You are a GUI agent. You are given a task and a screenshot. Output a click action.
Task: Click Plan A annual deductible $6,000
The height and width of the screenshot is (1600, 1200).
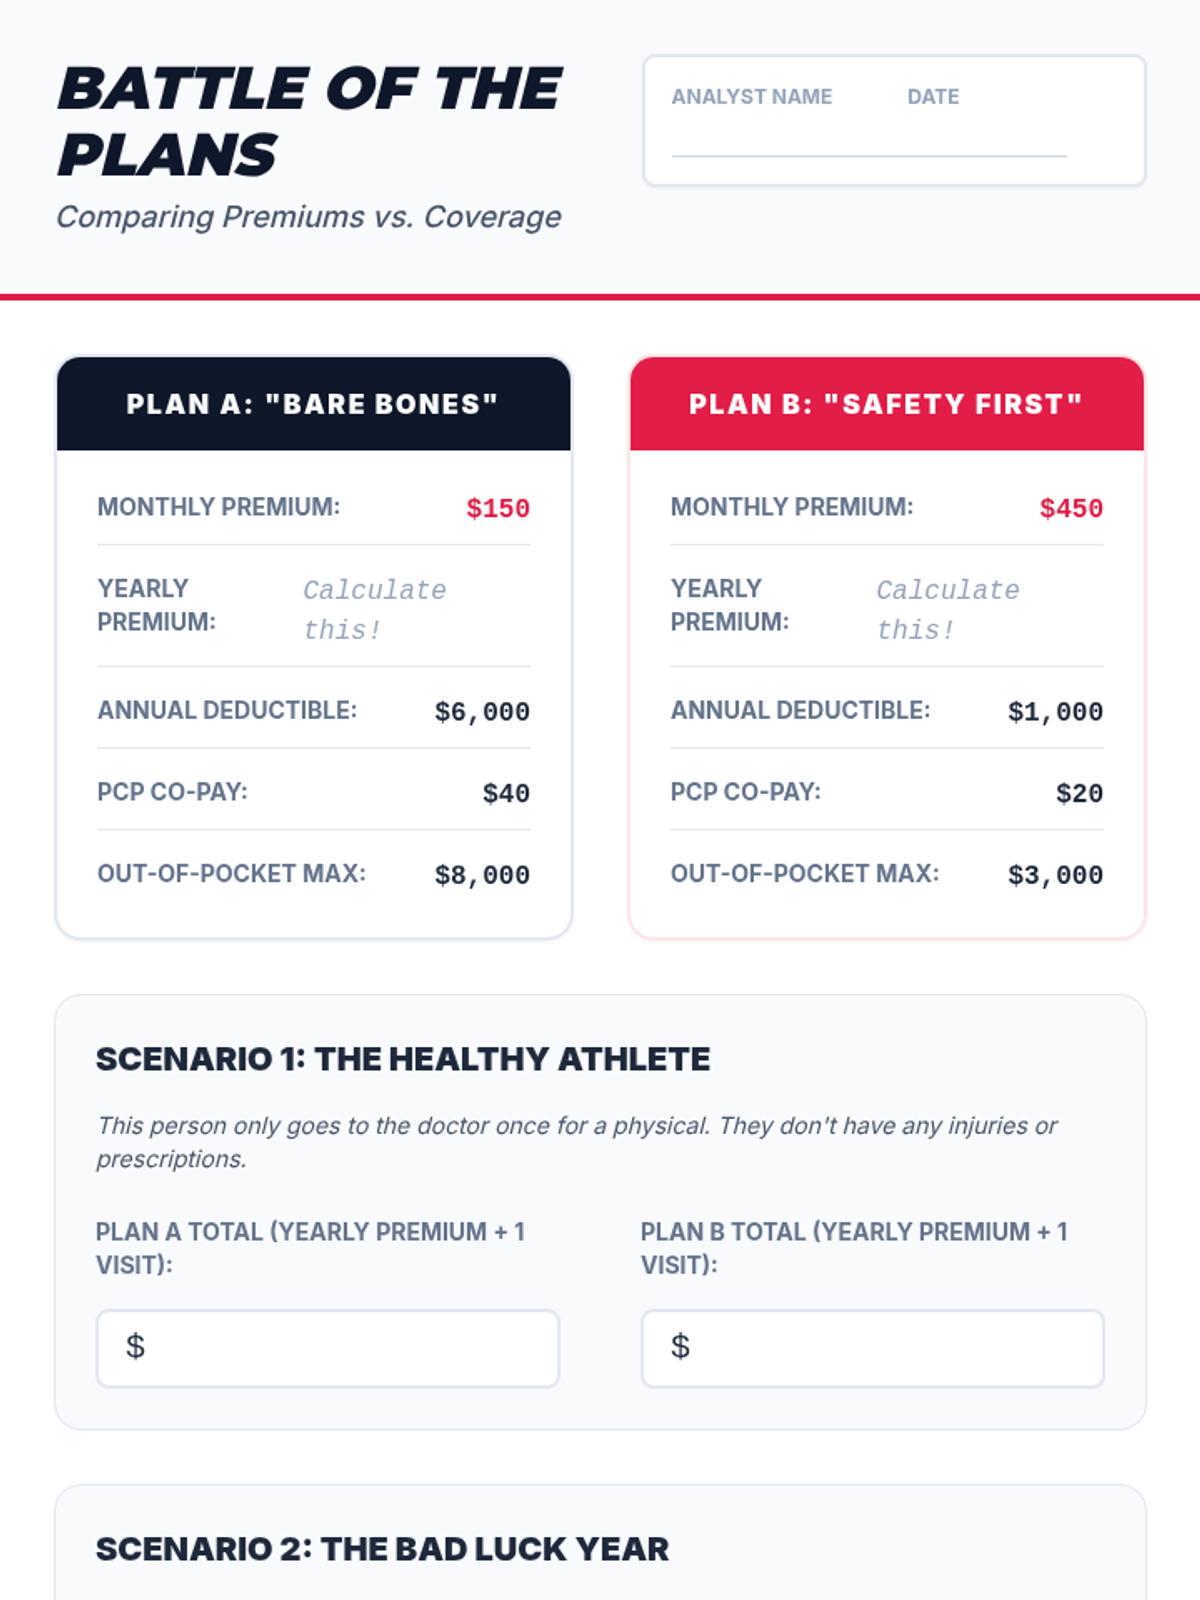click(x=482, y=712)
